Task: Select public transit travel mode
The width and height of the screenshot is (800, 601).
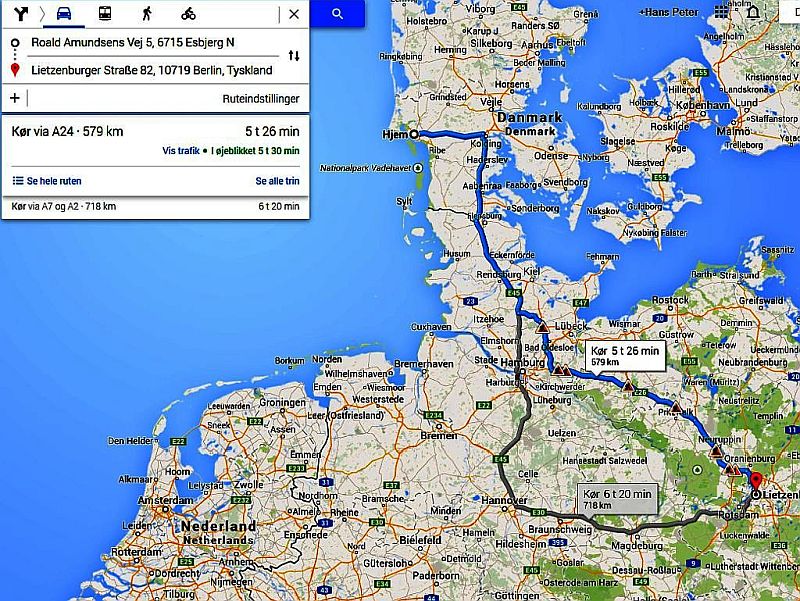Action: click(105, 14)
